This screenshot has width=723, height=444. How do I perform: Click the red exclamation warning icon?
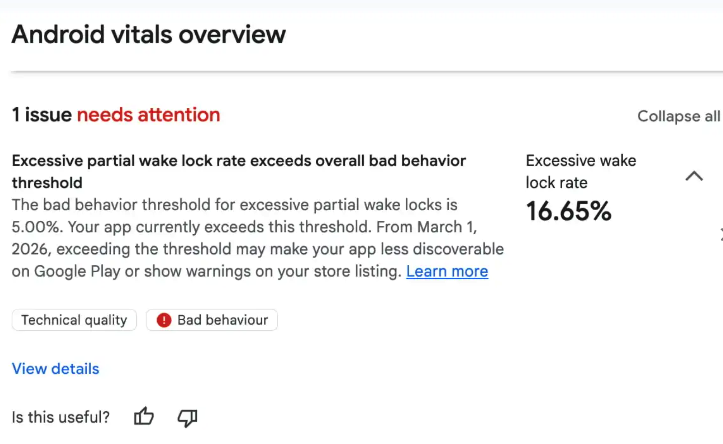164,320
